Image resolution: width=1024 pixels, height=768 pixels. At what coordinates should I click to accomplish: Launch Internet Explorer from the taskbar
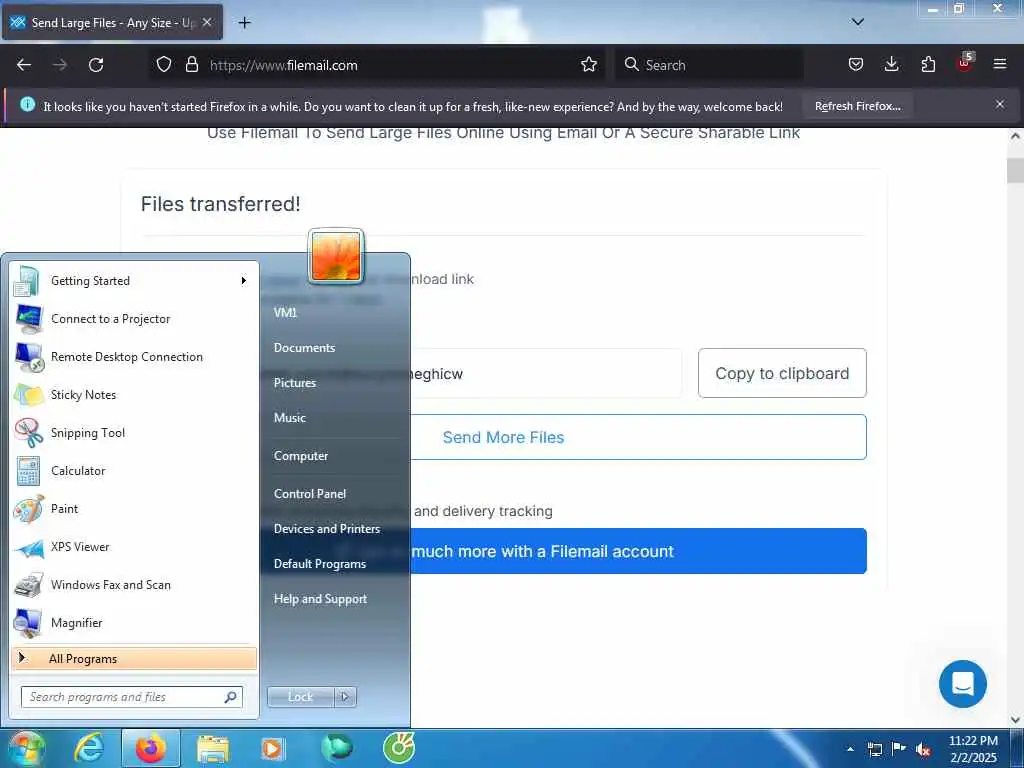tap(89, 748)
